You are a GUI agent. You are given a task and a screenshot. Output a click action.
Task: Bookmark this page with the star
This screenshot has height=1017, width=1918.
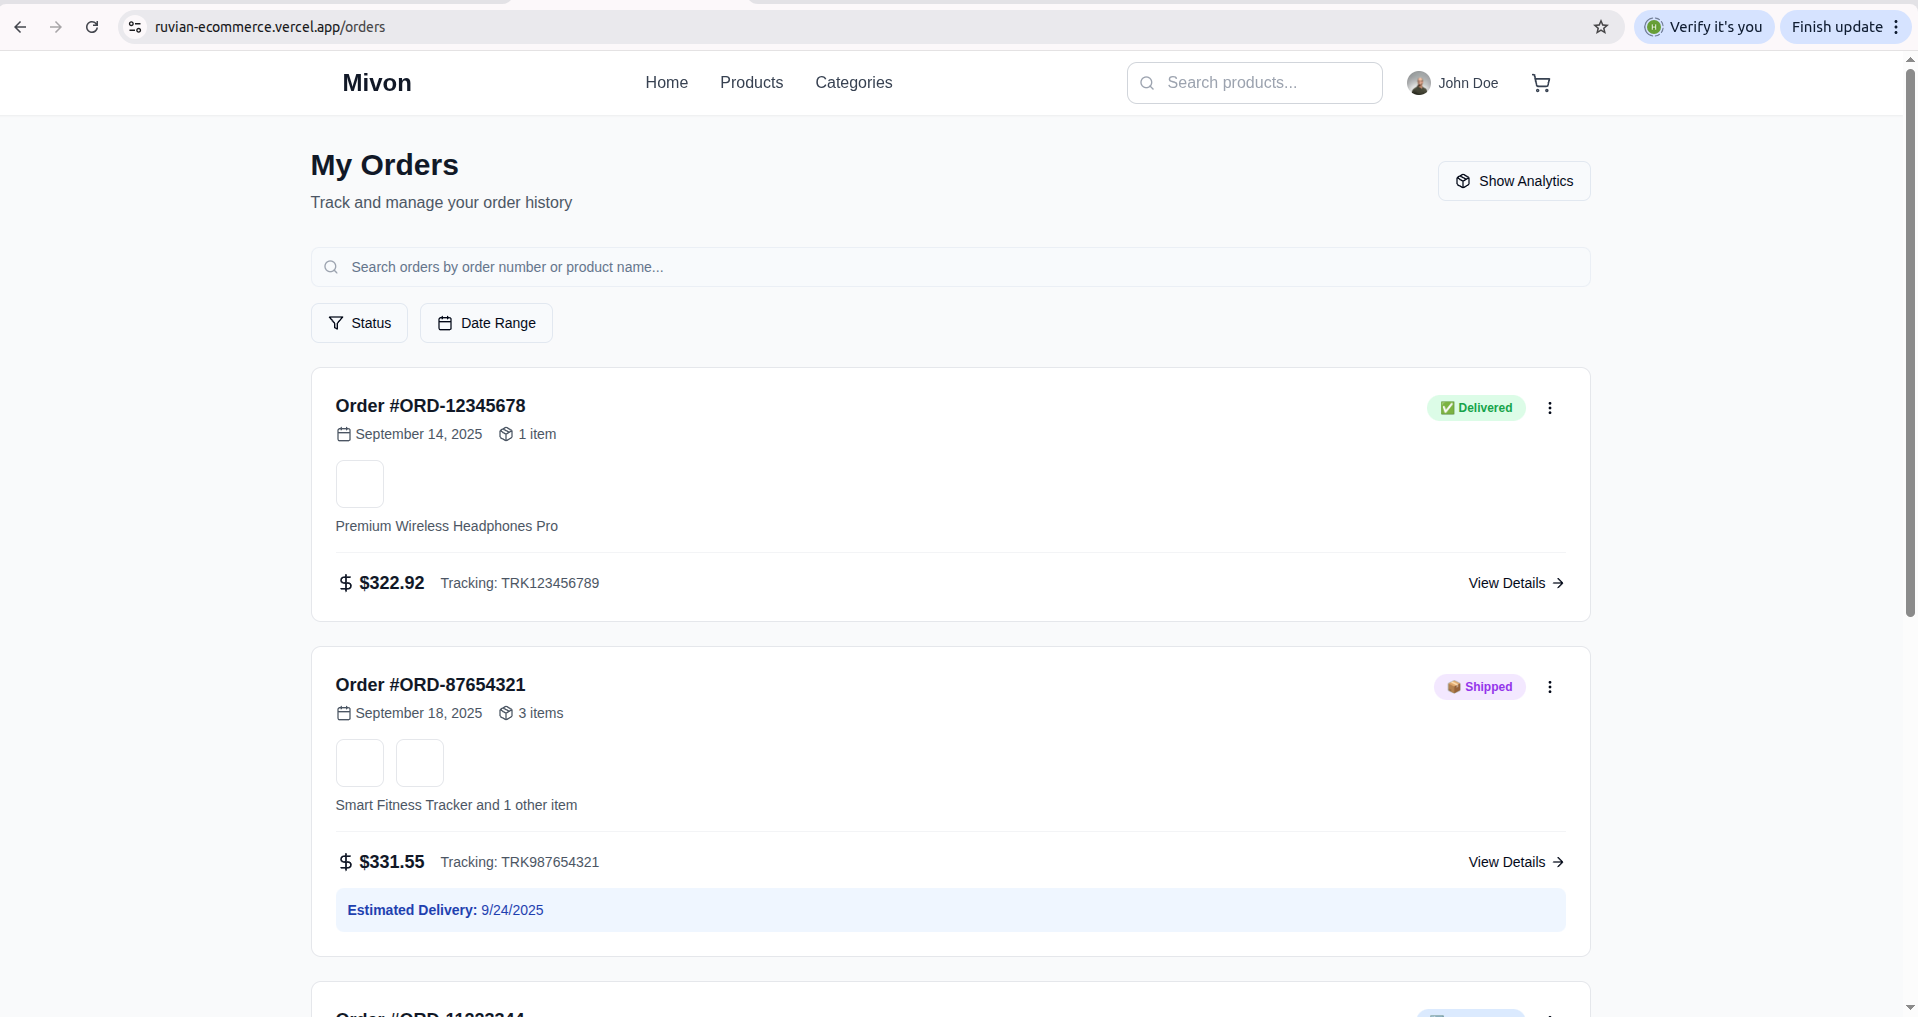tap(1601, 27)
